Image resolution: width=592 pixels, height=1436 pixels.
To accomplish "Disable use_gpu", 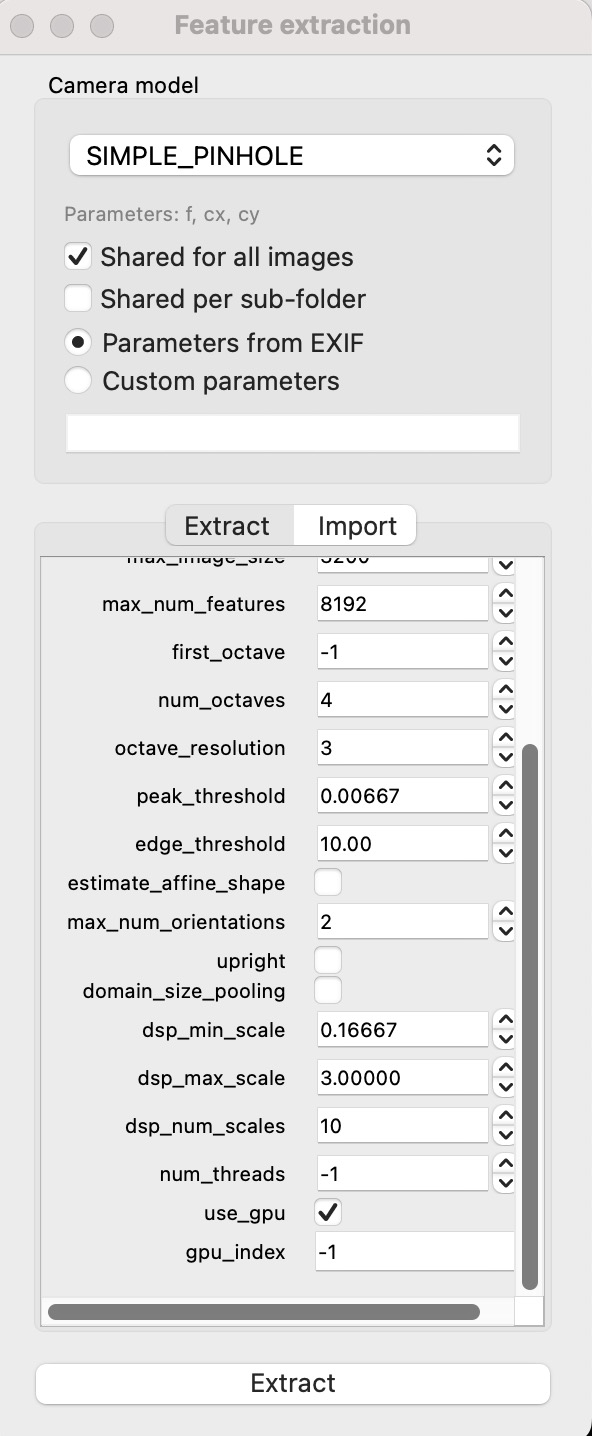I will click(325, 1212).
